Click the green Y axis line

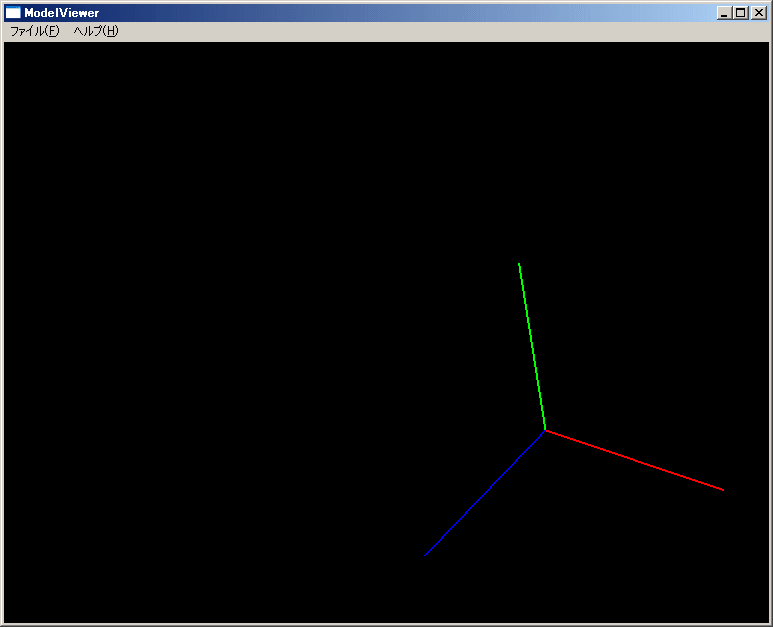click(532, 347)
